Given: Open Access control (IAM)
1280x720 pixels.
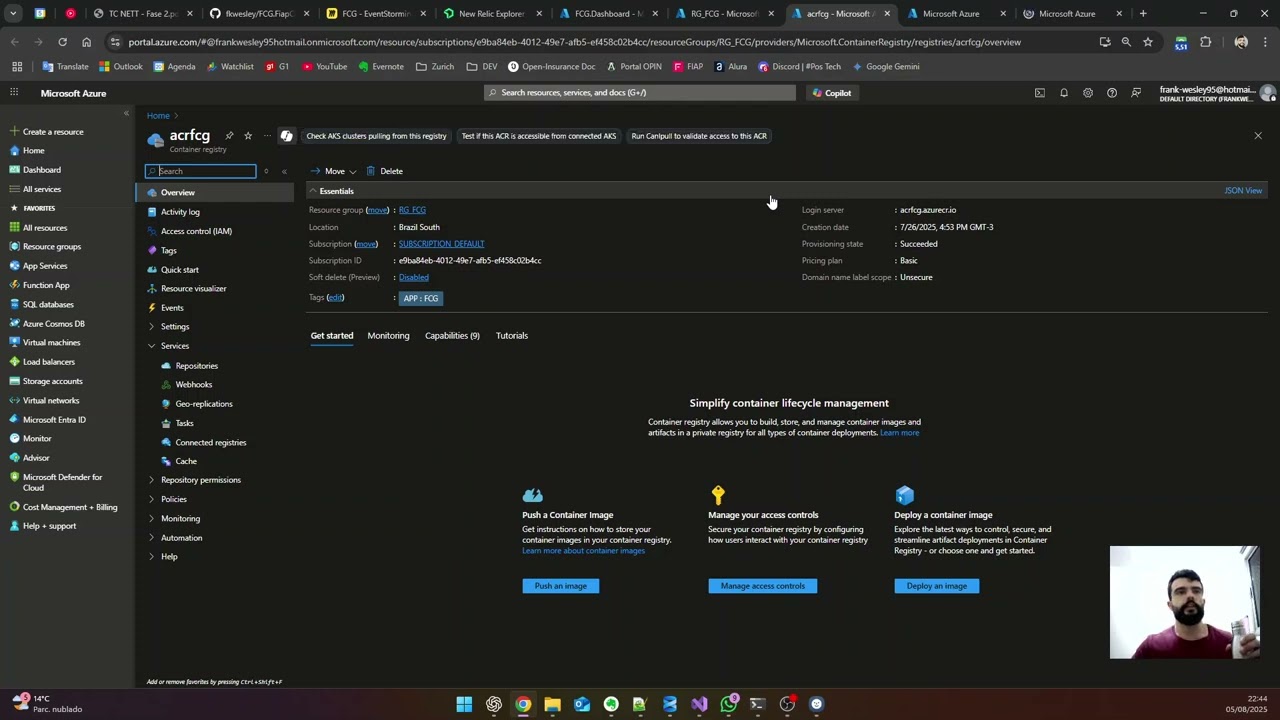Looking at the screenshot, I should pos(196,231).
